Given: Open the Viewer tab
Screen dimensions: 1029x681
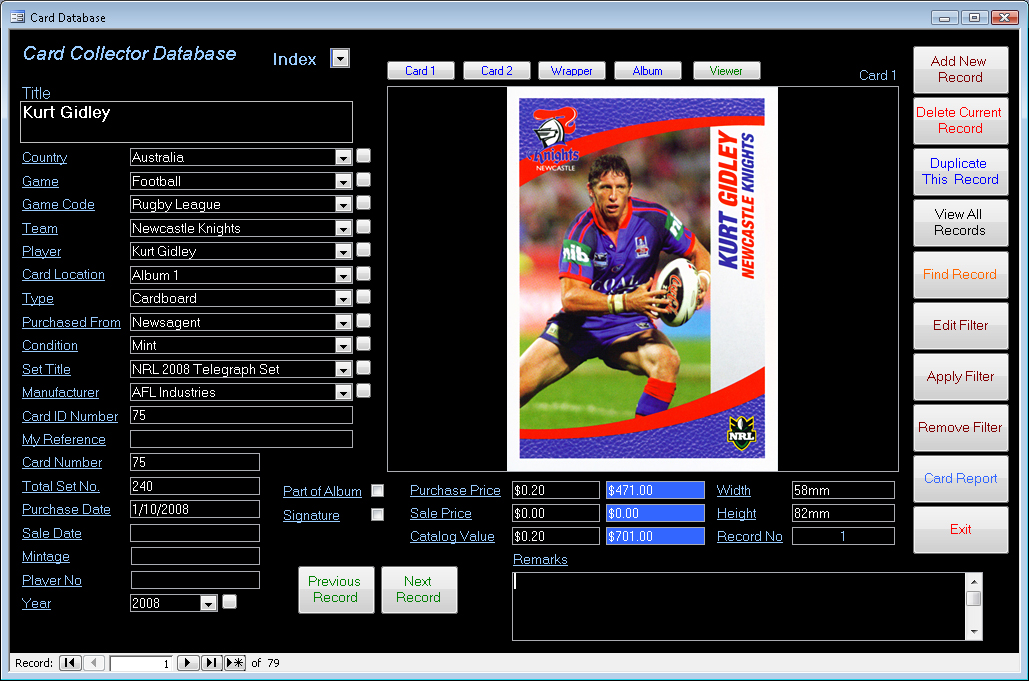Looking at the screenshot, I should click(x=726, y=70).
